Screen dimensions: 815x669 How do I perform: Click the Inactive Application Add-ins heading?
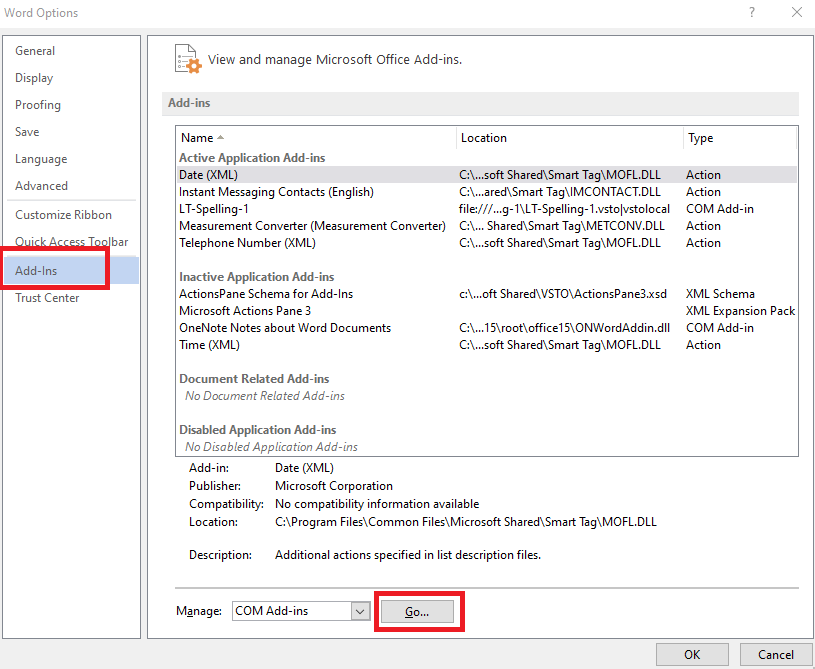[257, 277]
